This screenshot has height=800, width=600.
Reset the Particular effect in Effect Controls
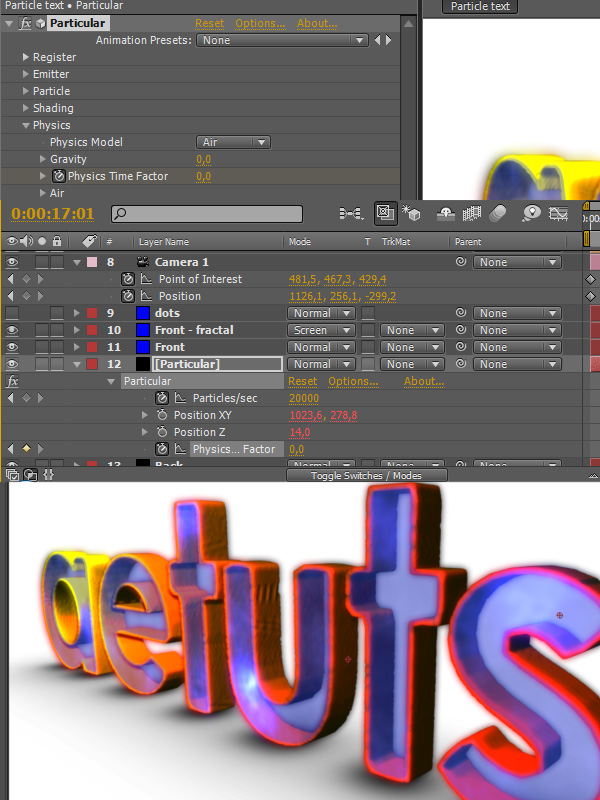209,23
